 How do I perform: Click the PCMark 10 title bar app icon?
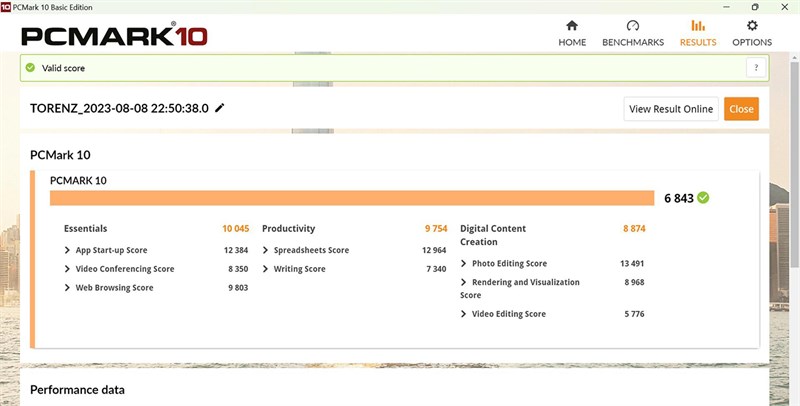(6, 7)
